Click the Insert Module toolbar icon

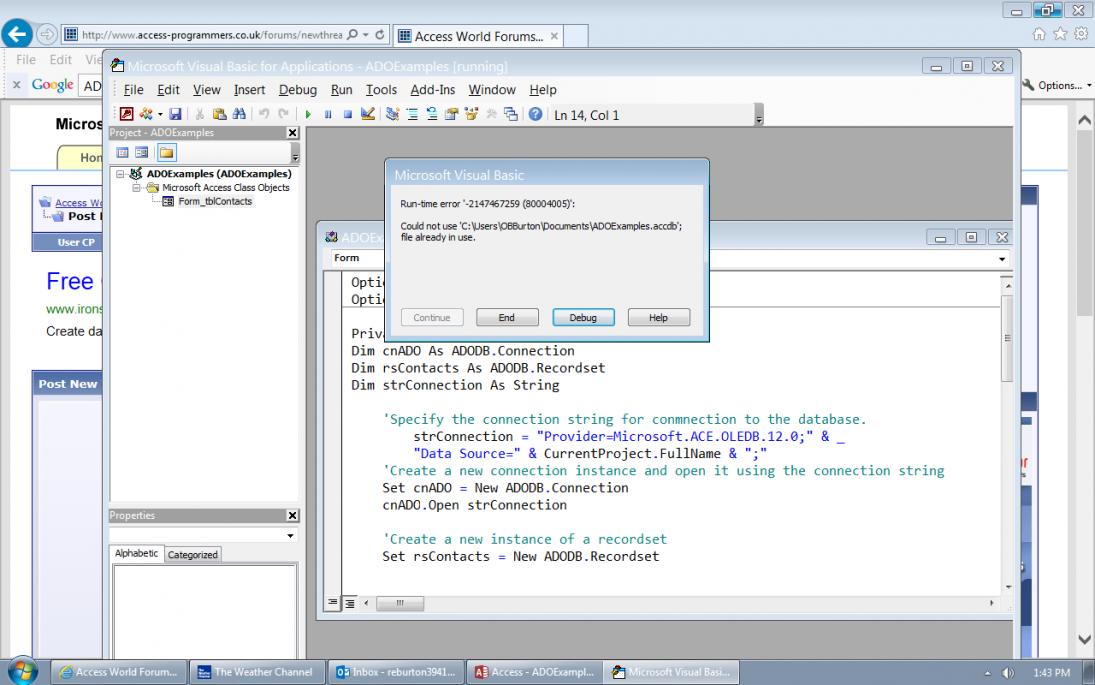pos(146,114)
